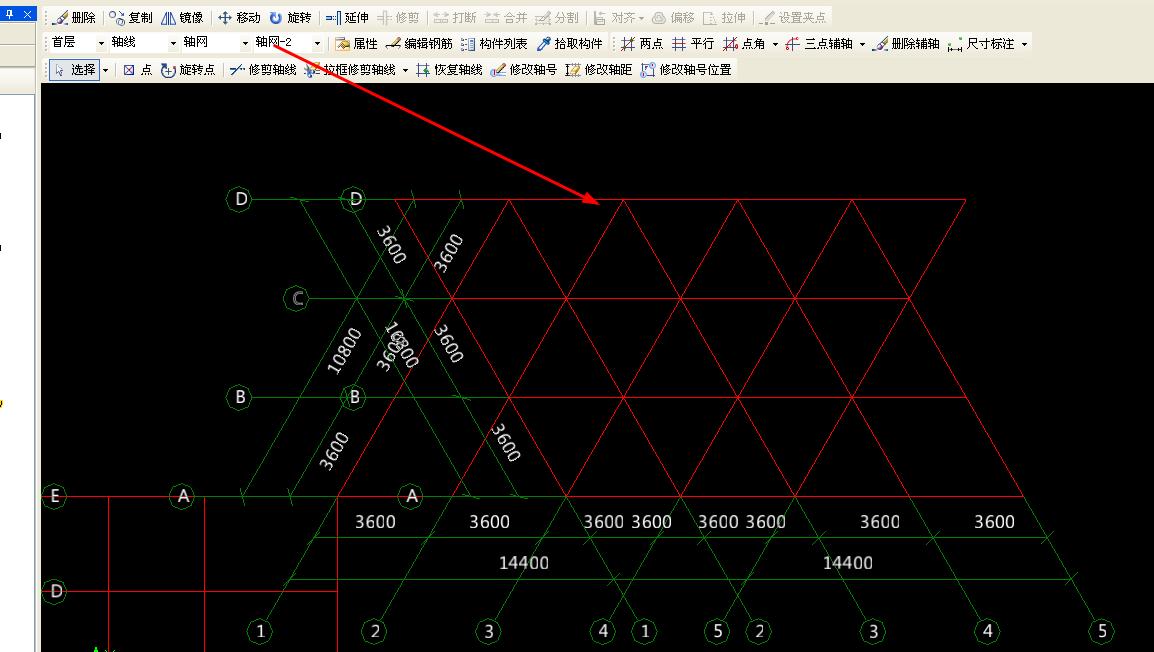
Task: Open the 轴网 type dropdown
Action: point(245,43)
